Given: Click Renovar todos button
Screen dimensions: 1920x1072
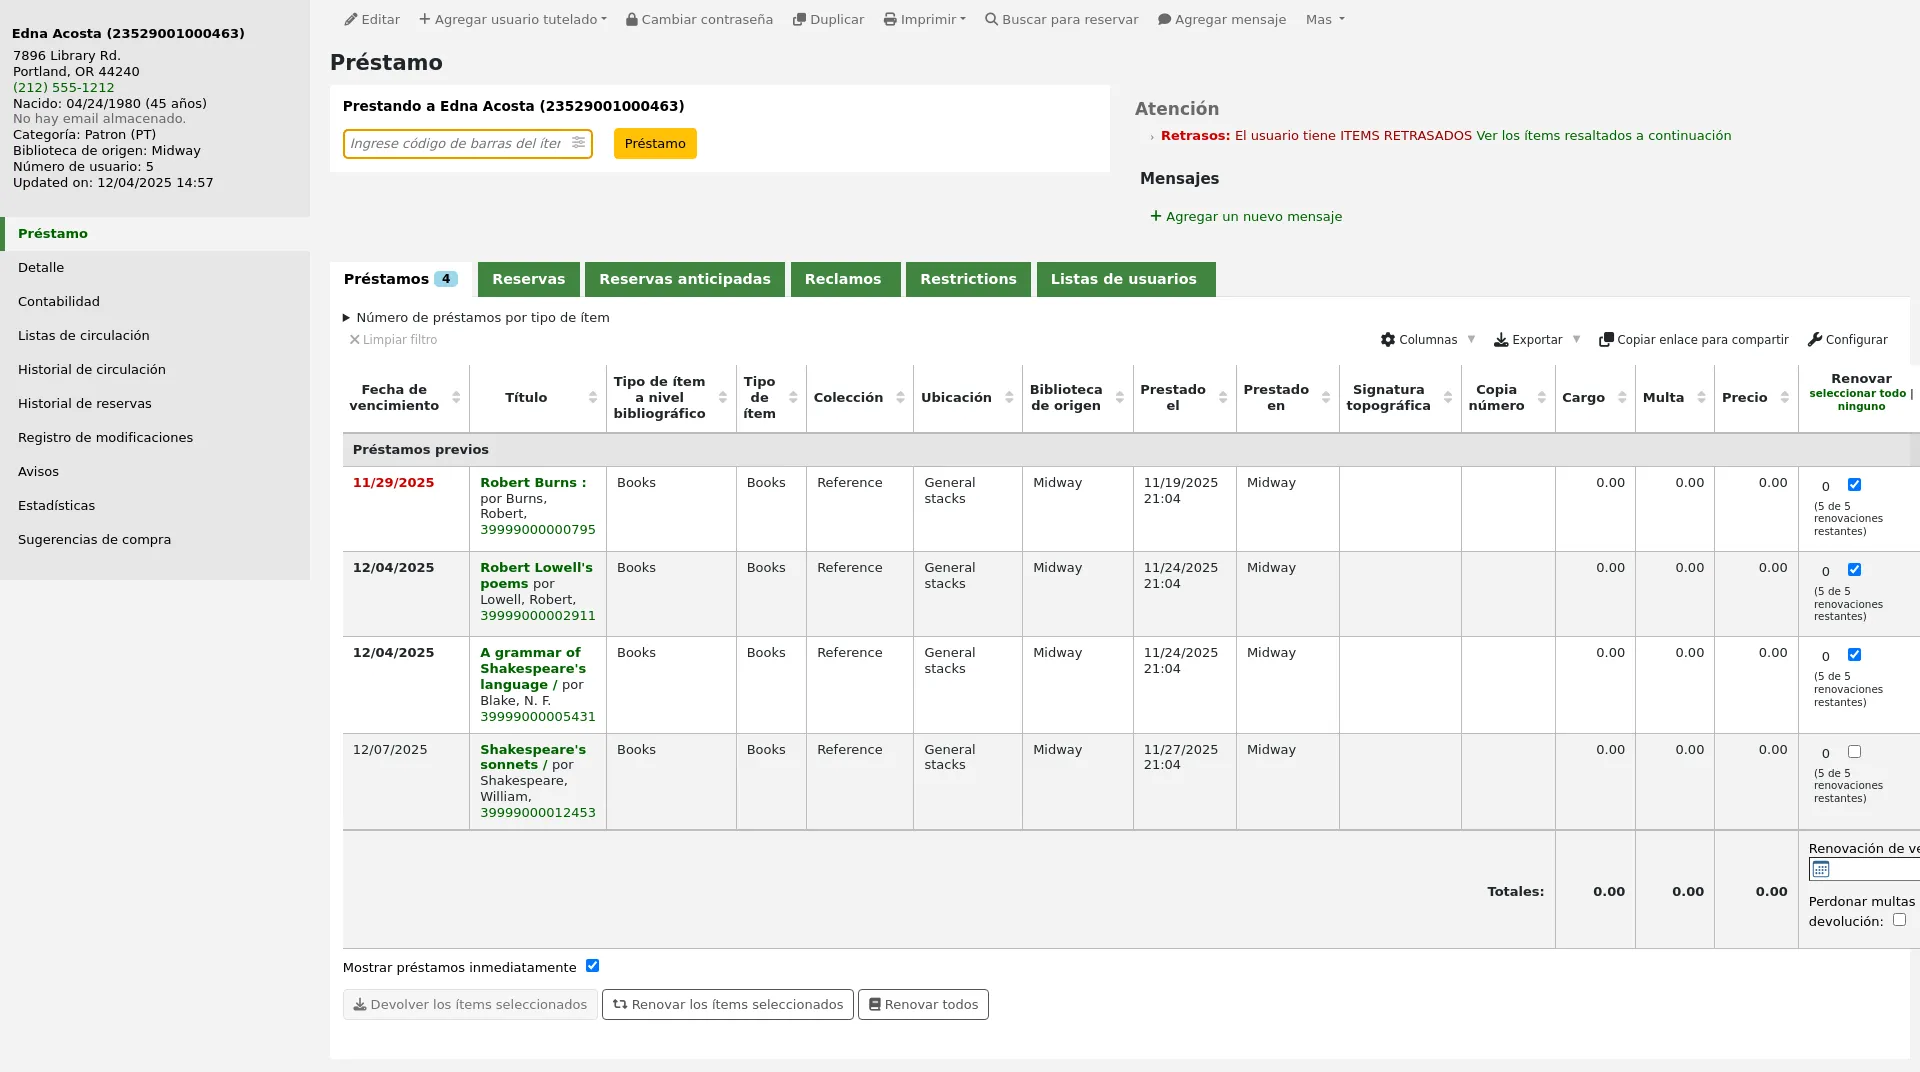Looking at the screenshot, I should (923, 1005).
